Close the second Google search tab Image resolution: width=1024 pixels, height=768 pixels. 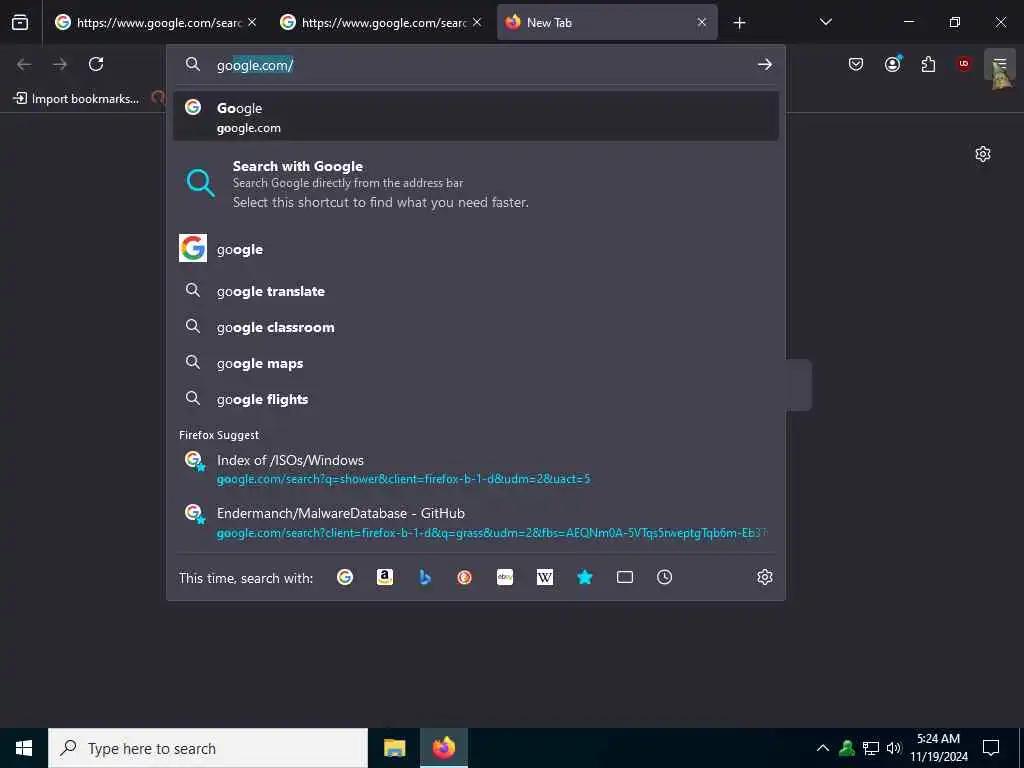pos(477,22)
